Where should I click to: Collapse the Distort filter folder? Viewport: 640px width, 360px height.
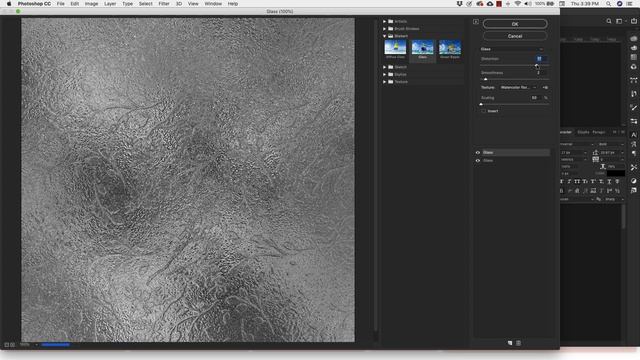pyautogui.click(x=384, y=36)
